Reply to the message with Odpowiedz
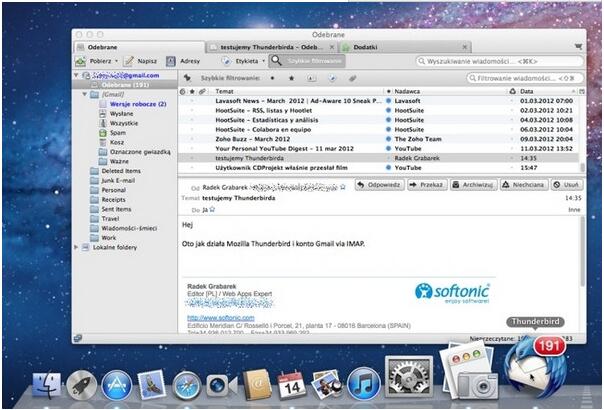604x410 pixels. (379, 185)
